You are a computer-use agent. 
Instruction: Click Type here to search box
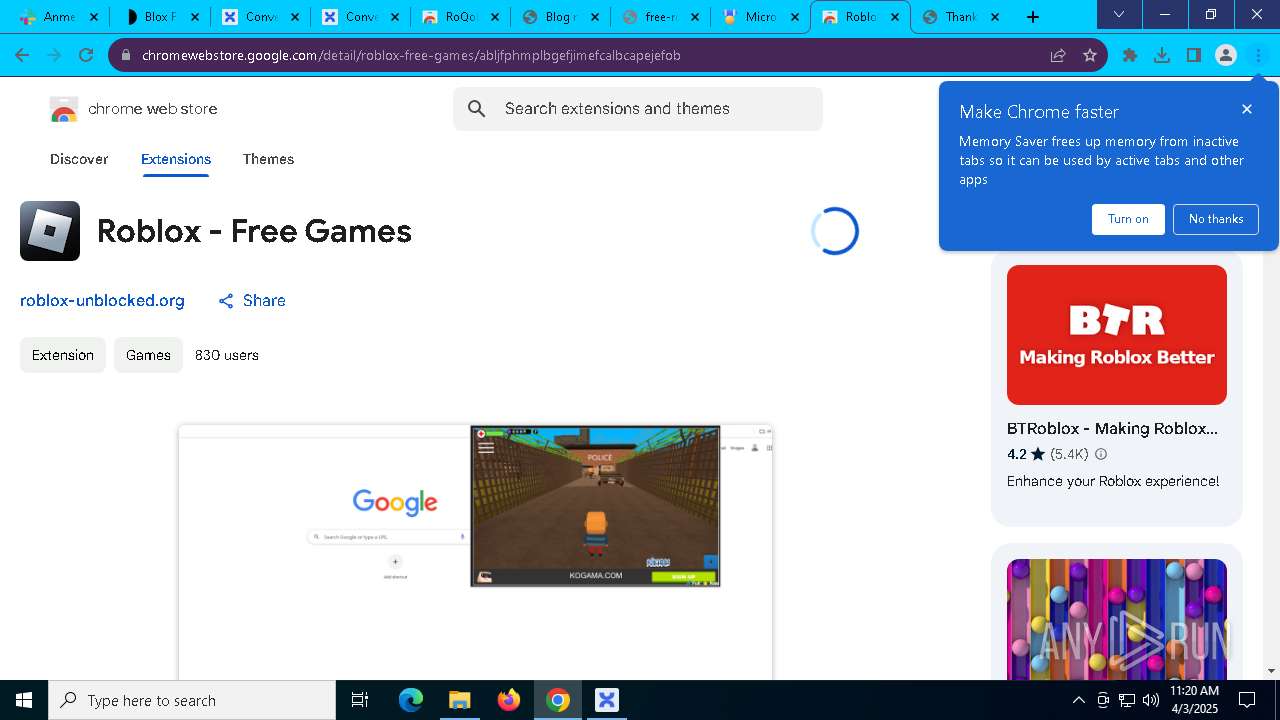click(192, 700)
